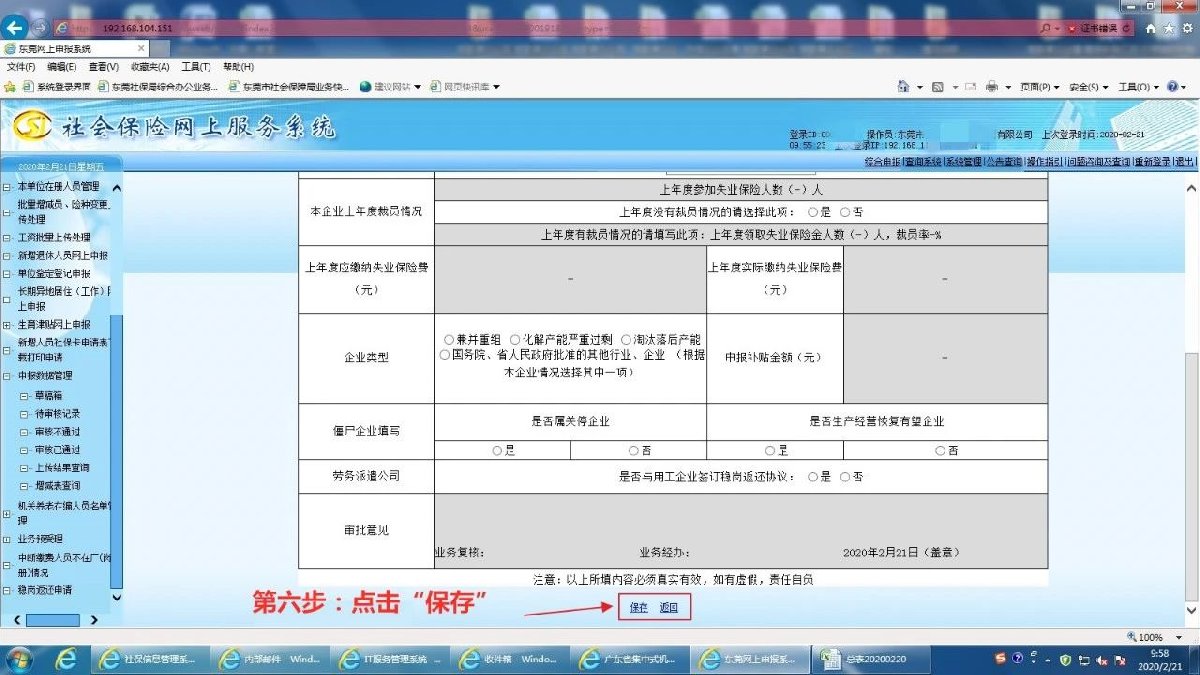Open 操作指引 in top navigation
The image size is (1200, 675).
pos(1044,161)
